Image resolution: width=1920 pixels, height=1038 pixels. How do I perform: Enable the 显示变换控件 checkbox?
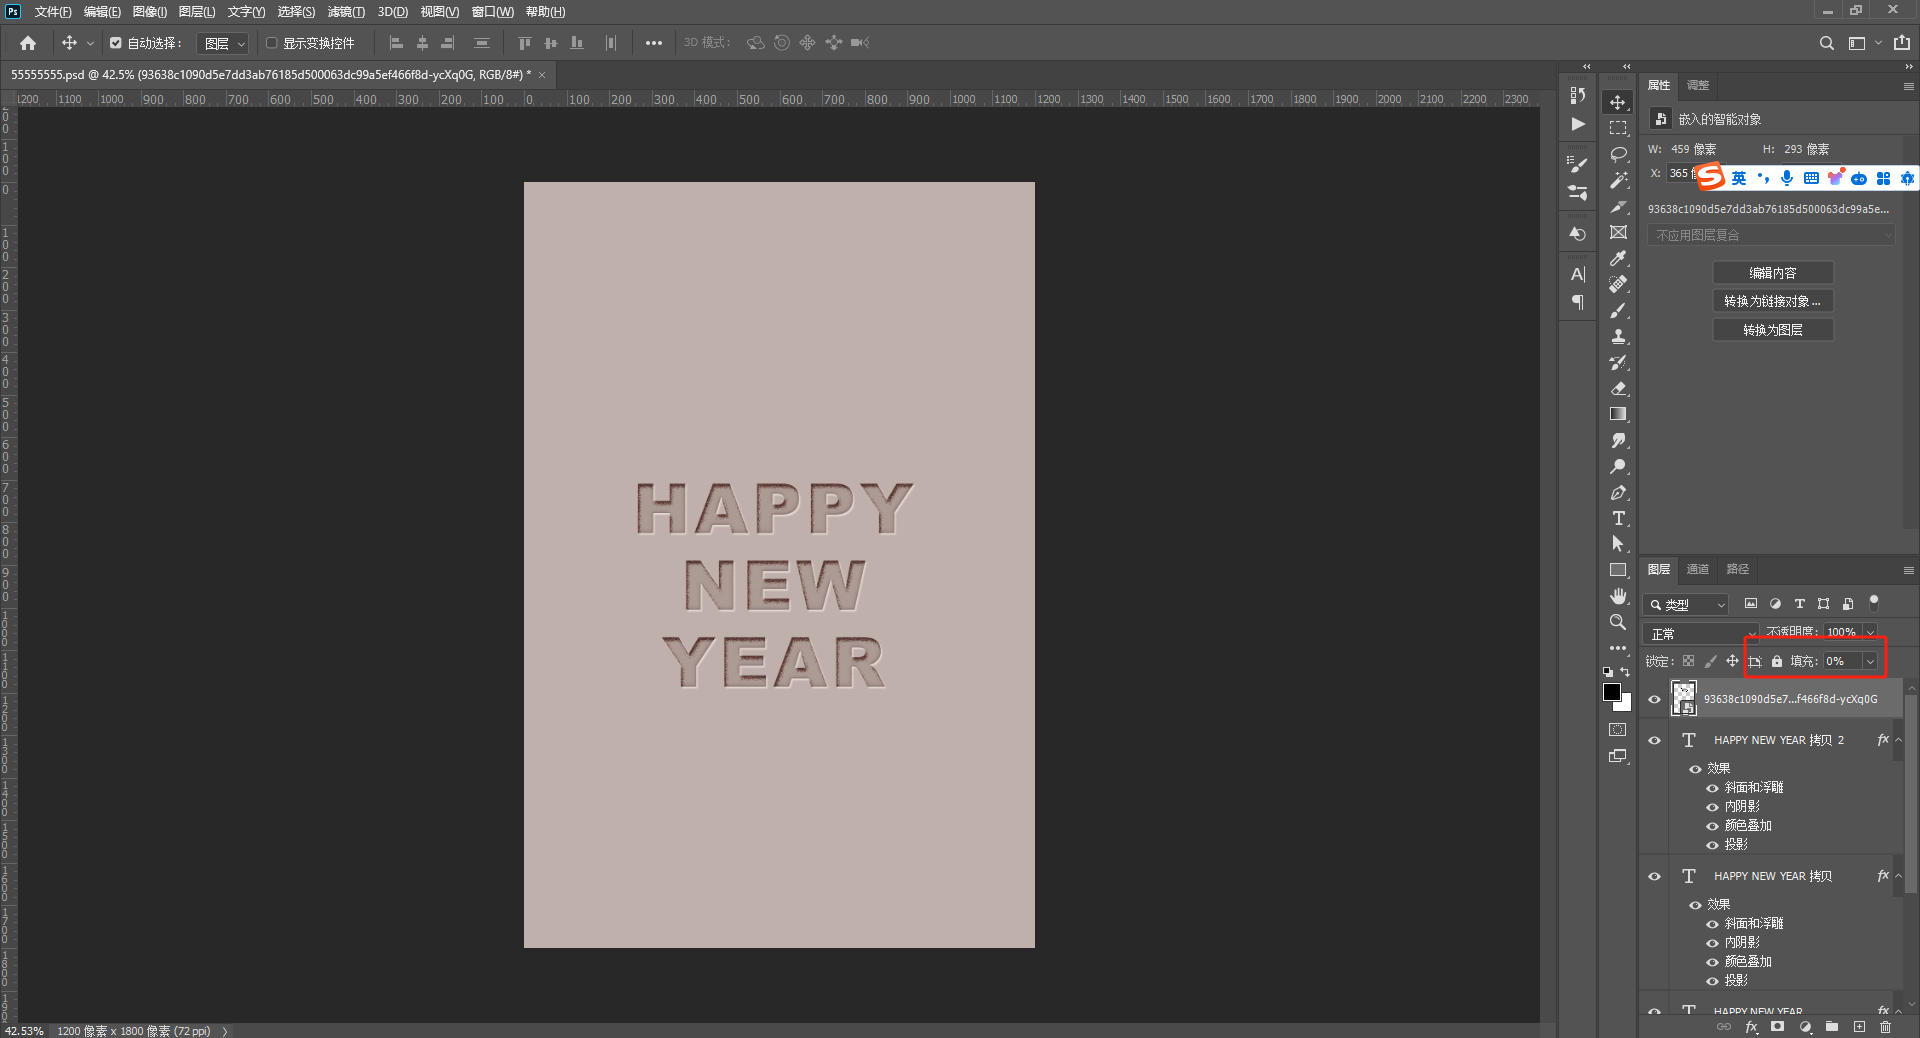[271, 43]
